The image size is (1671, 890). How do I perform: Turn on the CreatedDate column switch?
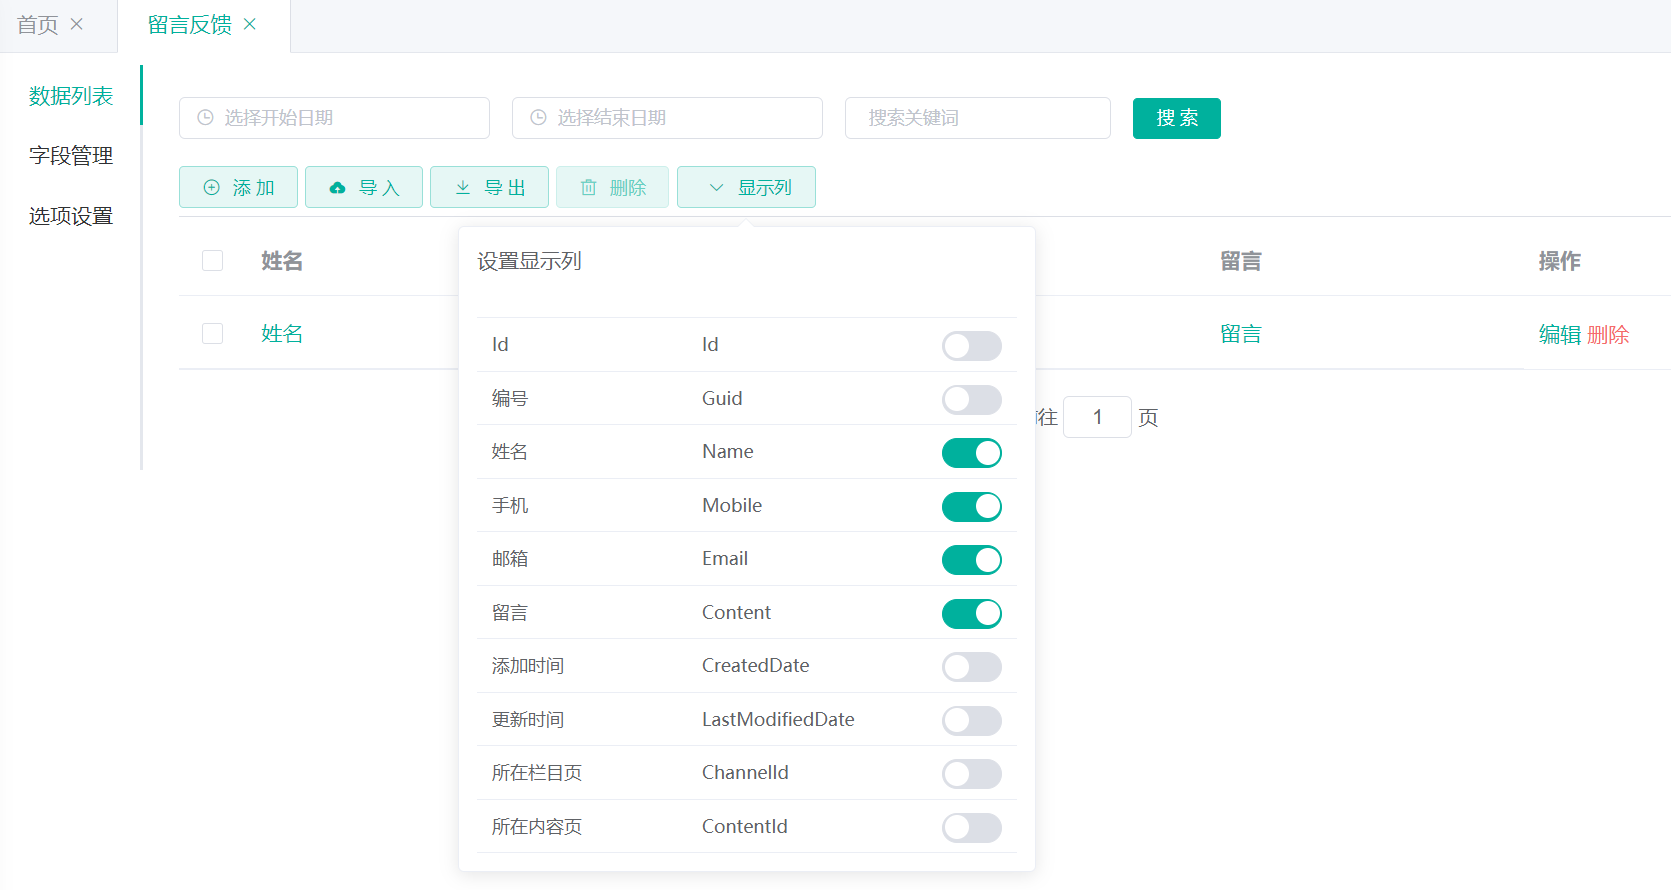click(971, 667)
